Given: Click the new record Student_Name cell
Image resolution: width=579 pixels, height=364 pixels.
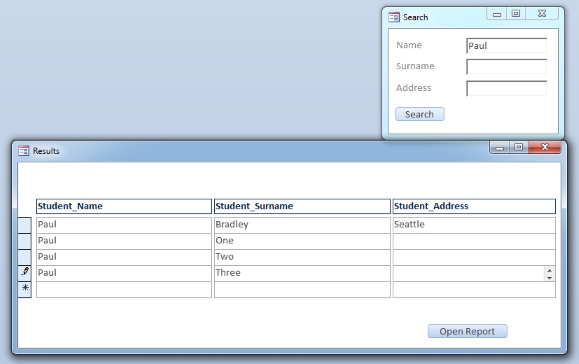Looking at the screenshot, I should click(x=124, y=289).
